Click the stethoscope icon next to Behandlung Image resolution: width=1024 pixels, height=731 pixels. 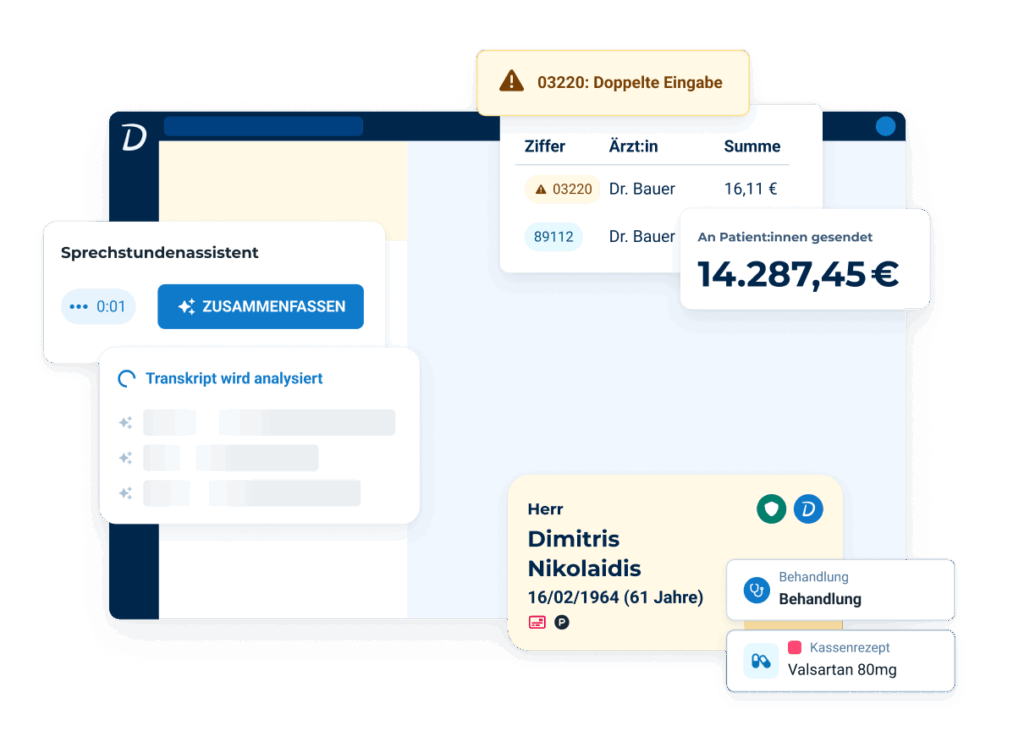756,589
